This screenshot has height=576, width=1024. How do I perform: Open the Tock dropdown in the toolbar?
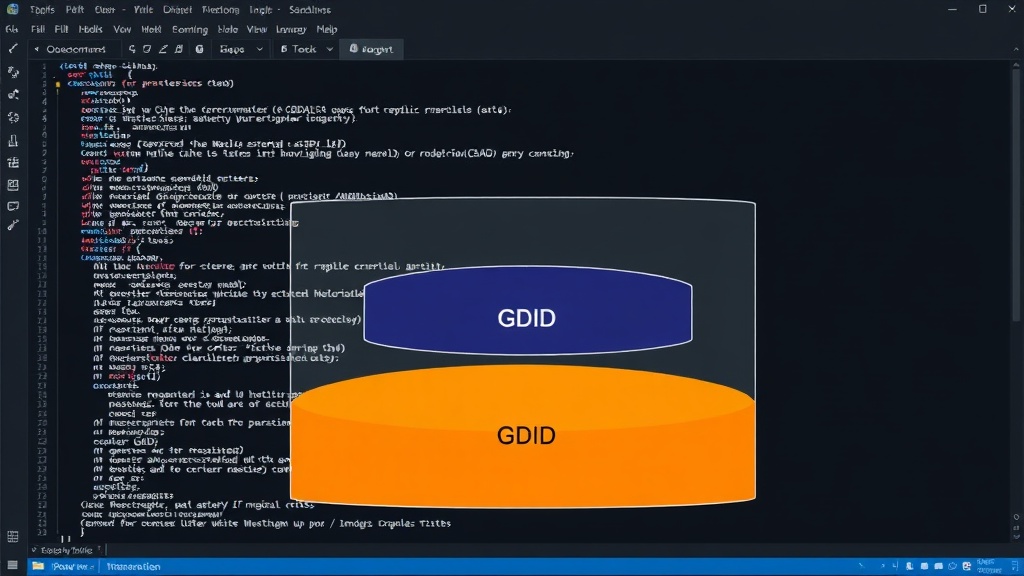[x=306, y=49]
